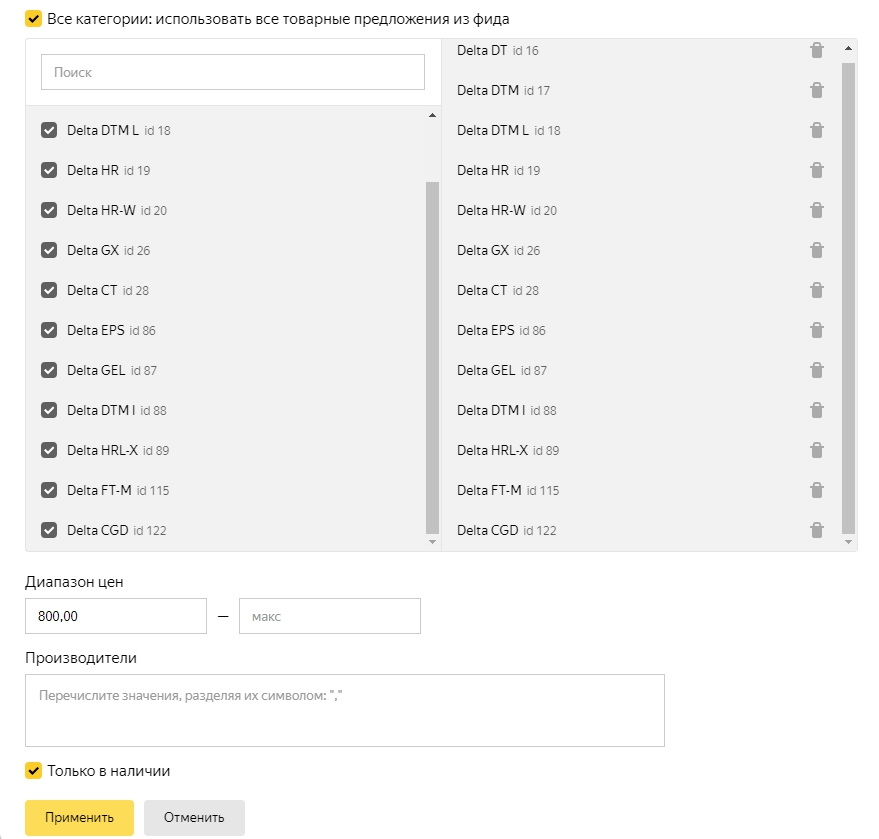This screenshot has width=879, height=839.
Task: Focus the category search field 'Поиск'
Action: click(x=233, y=72)
